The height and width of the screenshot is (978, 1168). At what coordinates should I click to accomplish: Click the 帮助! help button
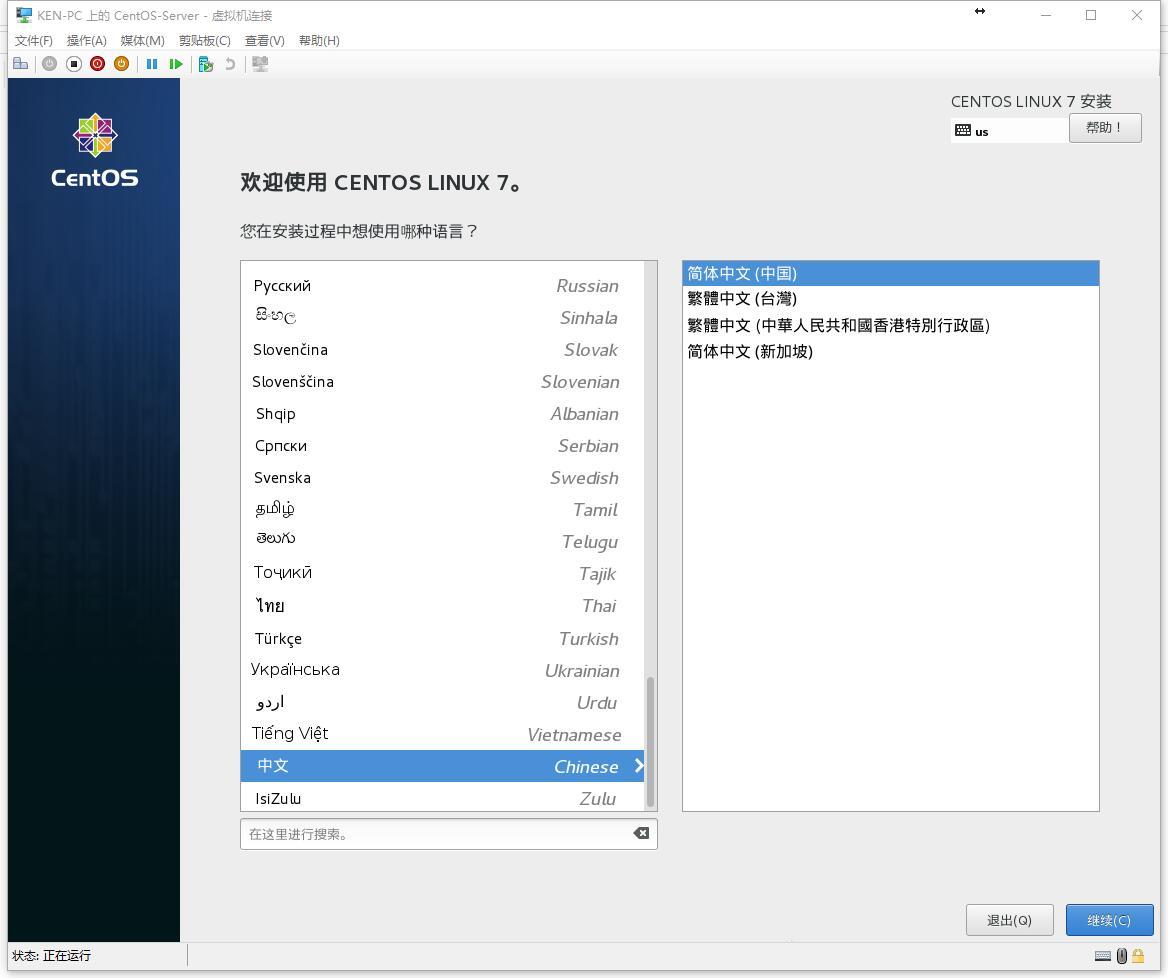pyautogui.click(x=1105, y=128)
